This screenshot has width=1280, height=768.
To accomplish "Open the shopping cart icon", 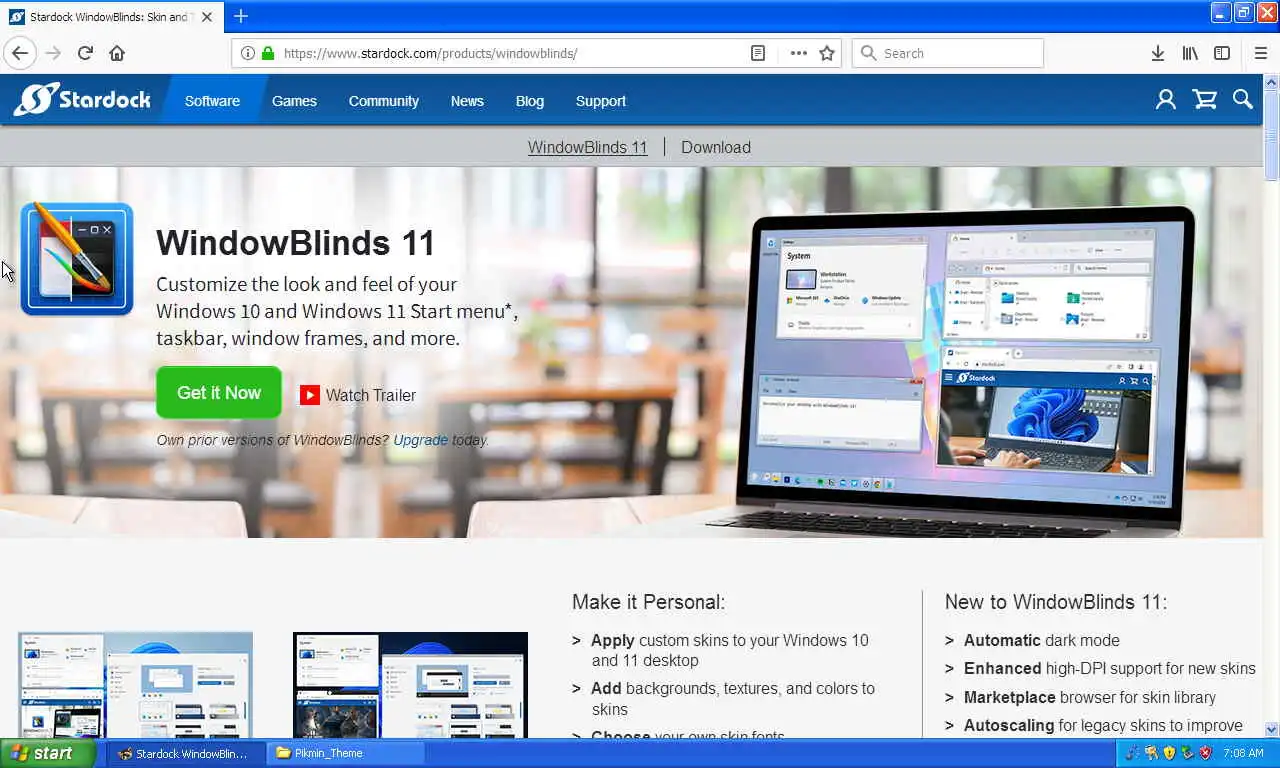I will 1205,99.
